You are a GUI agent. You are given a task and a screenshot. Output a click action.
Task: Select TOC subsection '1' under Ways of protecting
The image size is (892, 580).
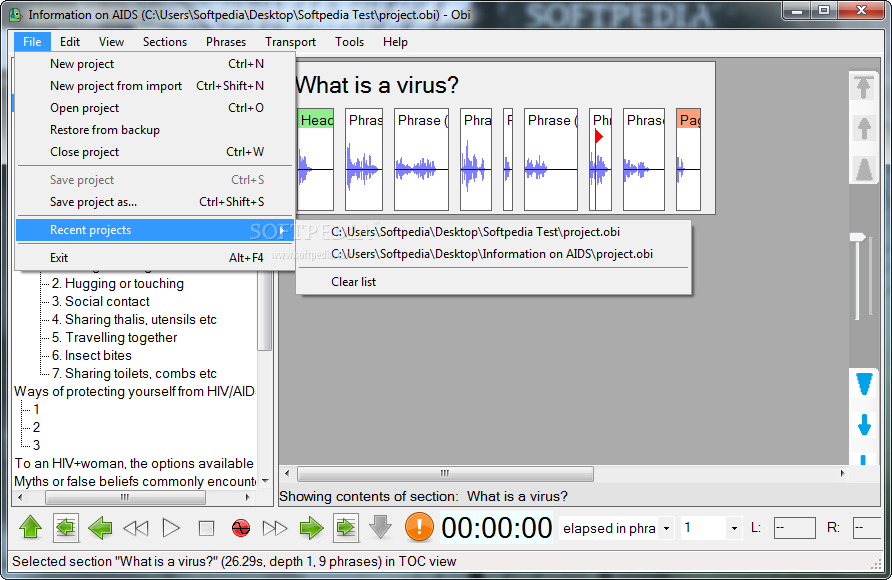coord(36,409)
